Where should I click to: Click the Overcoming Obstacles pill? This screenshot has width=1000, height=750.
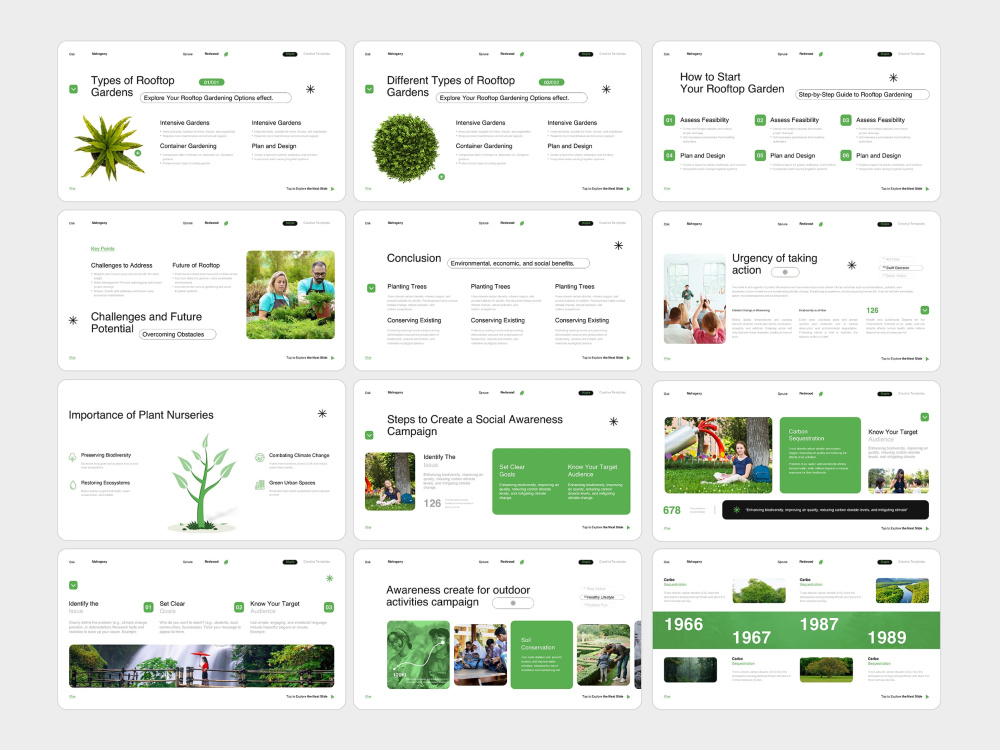coord(177,334)
